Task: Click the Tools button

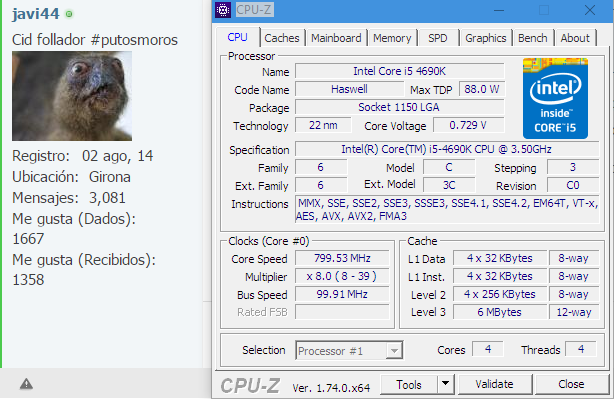Action: [409, 385]
